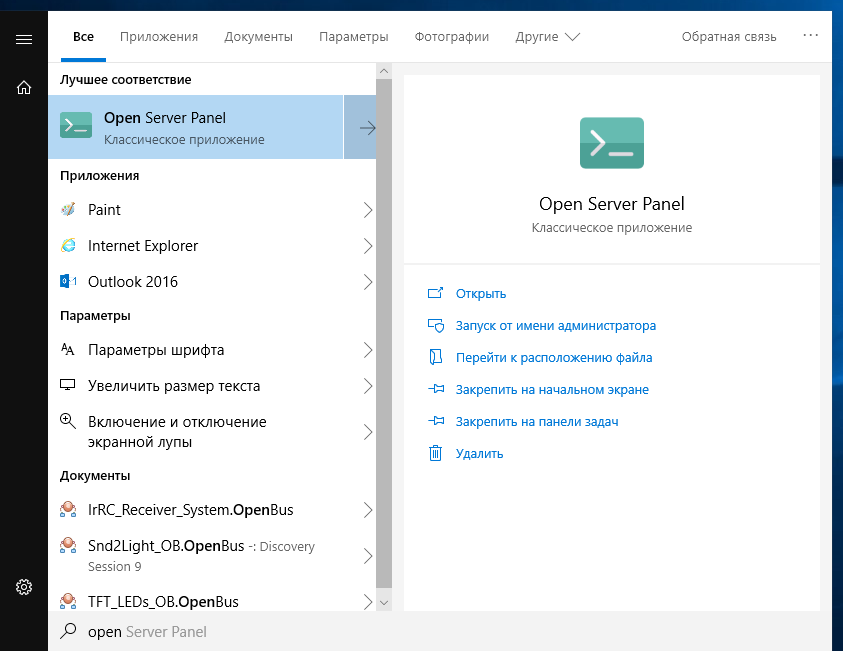843x651 pixels.
Task: Click the search input field with 'open'
Action: click(x=440, y=631)
